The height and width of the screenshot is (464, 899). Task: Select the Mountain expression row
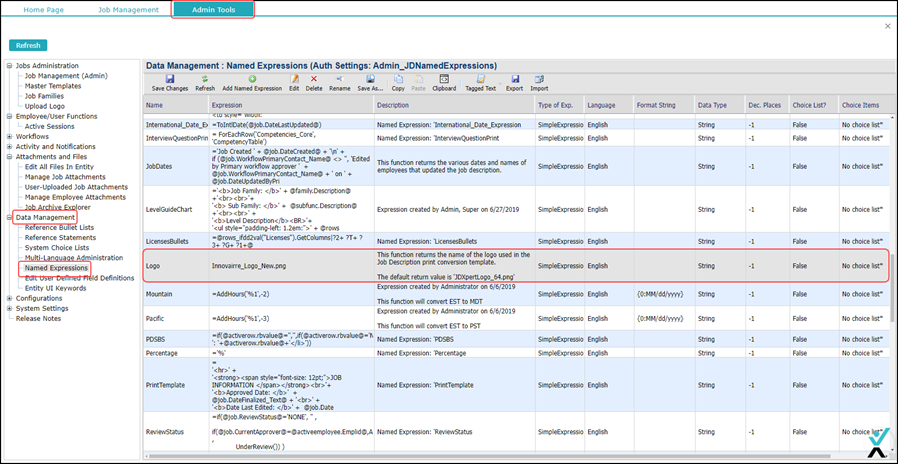[x=517, y=295]
